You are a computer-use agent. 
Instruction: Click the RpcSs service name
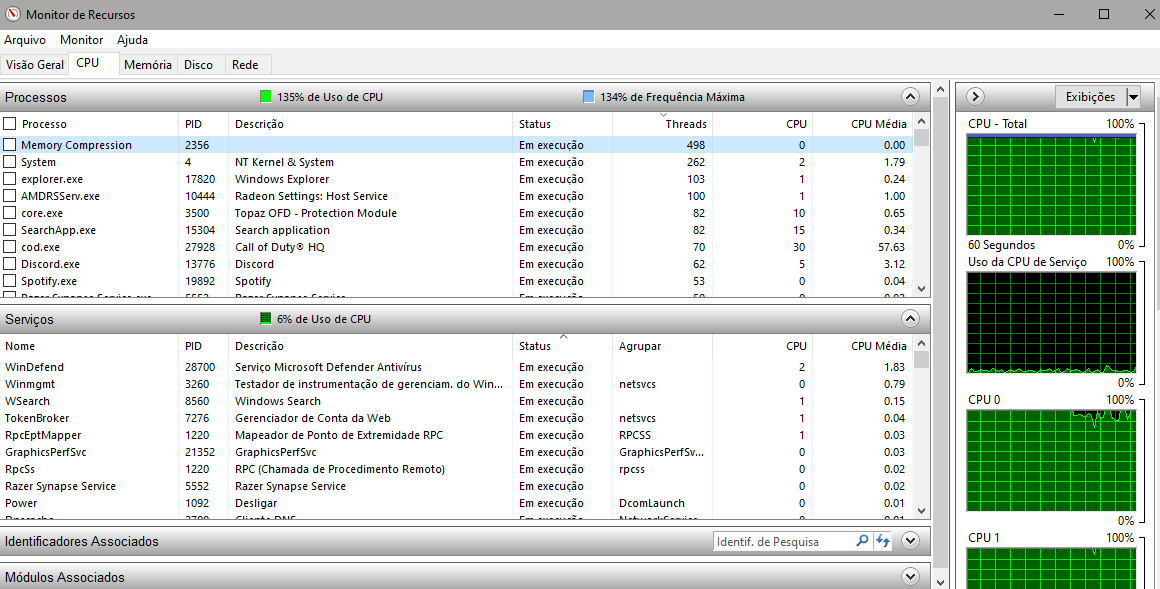20,469
